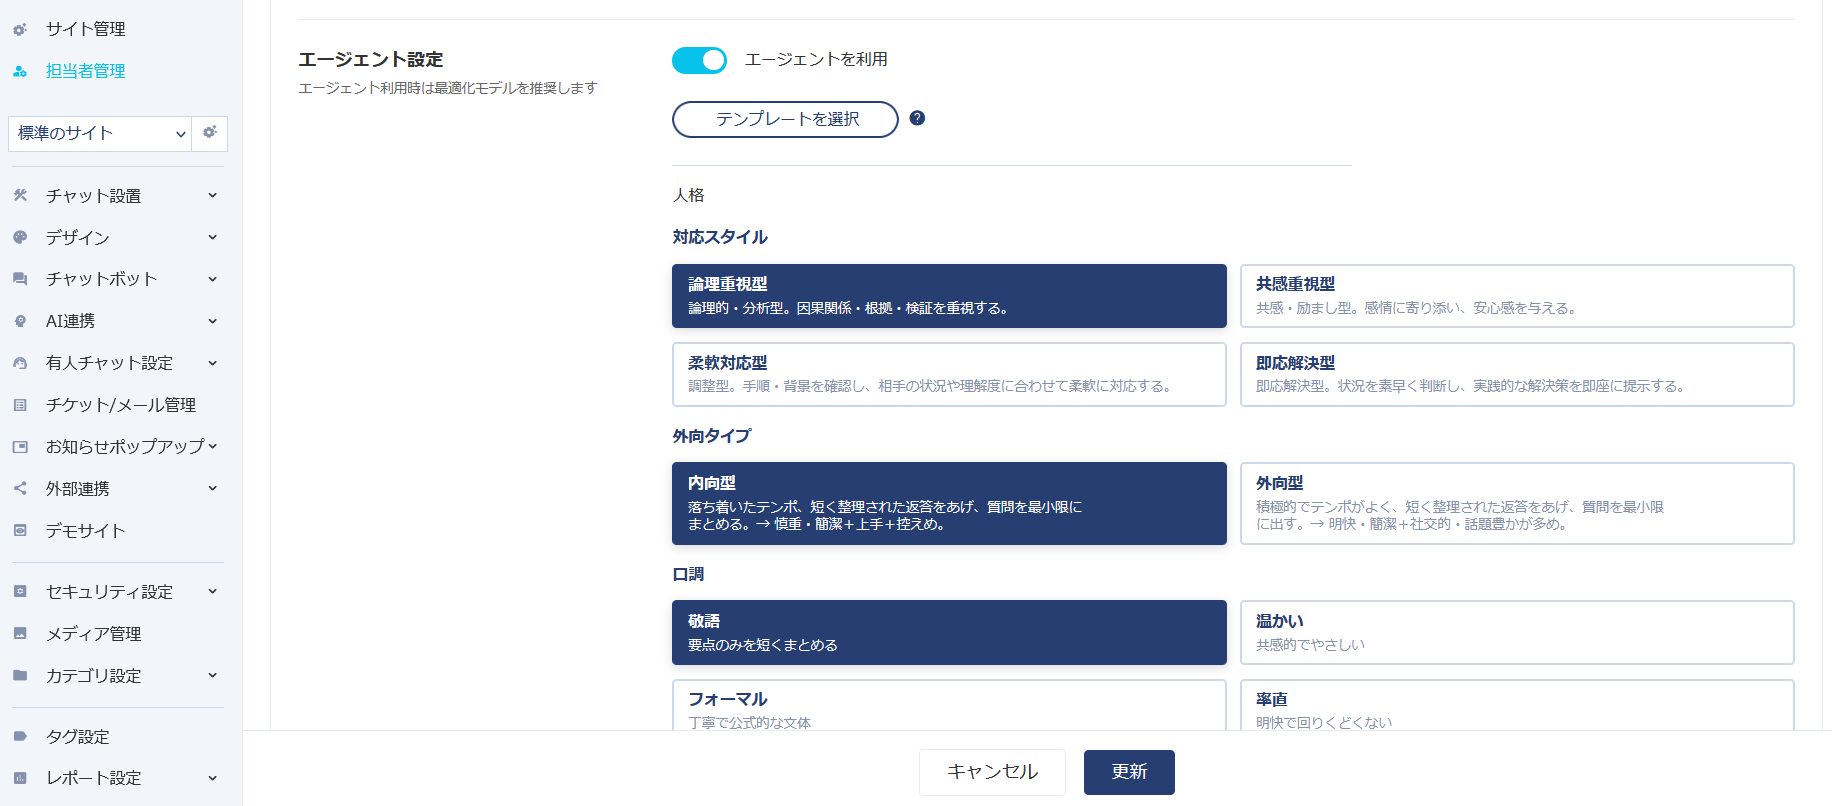
Task: Open the 標準のサイト site dropdown
Action: [98, 133]
